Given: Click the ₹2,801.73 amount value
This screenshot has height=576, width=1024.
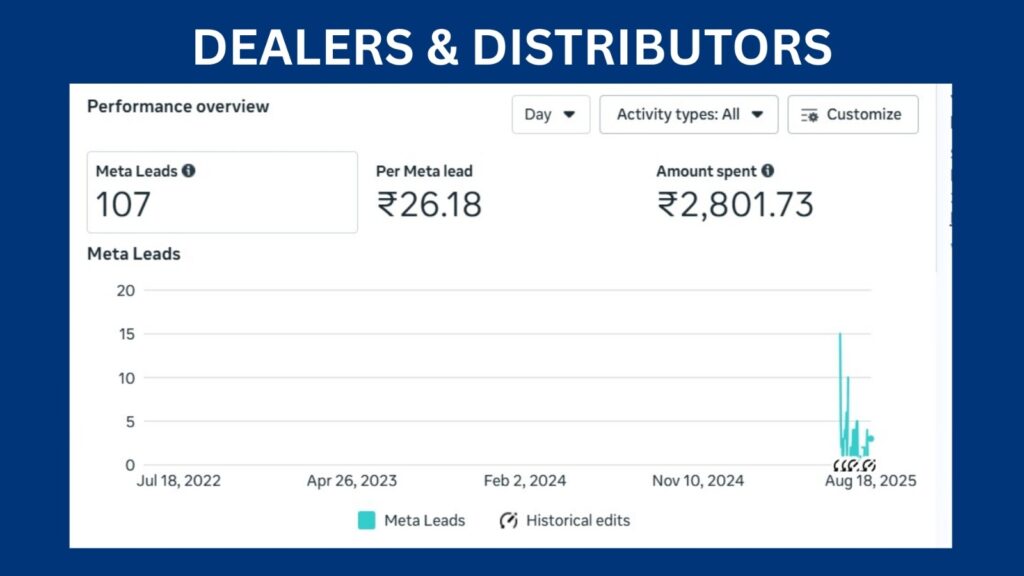Looking at the screenshot, I should (x=735, y=204).
